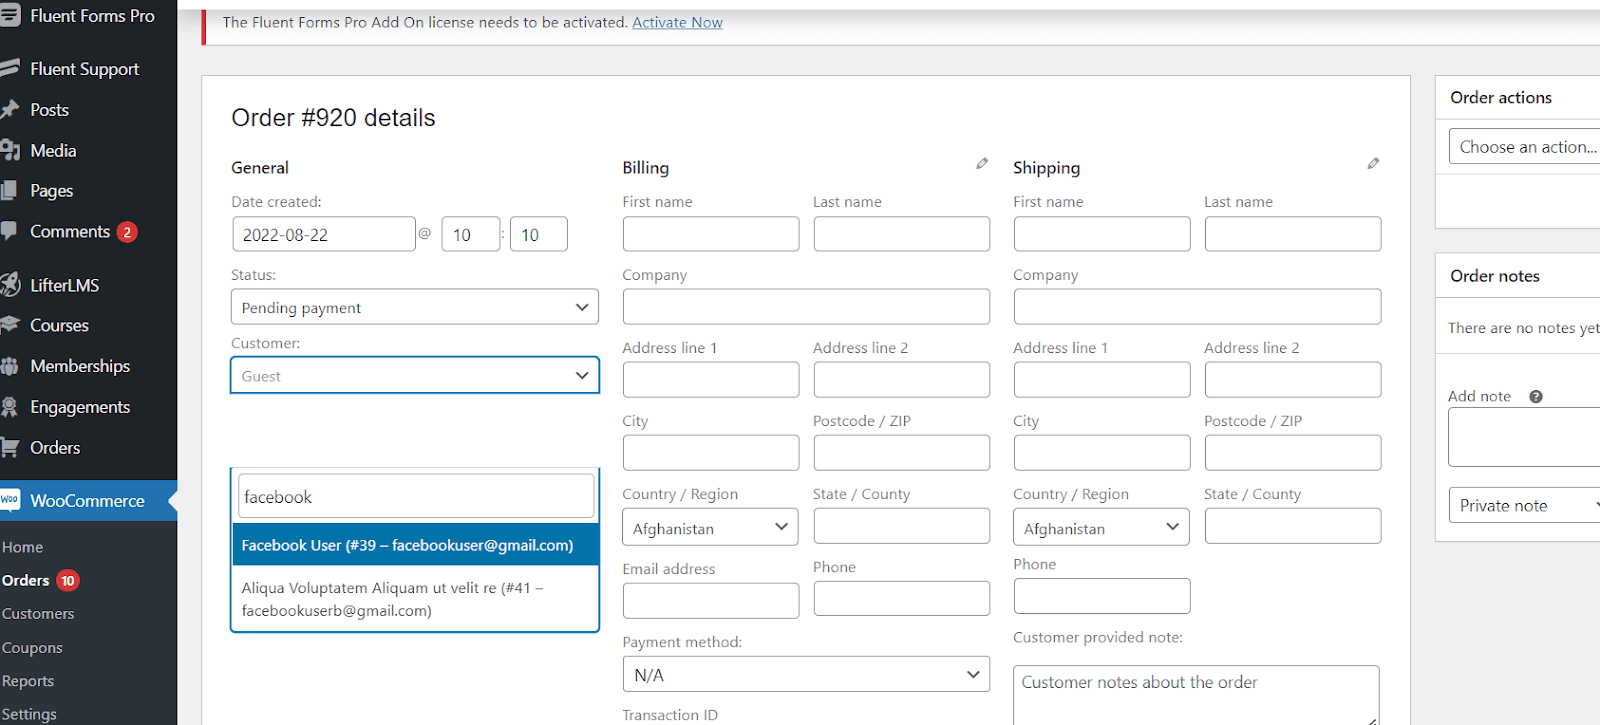Click the Shipping Address line 2 field
The width and height of the screenshot is (1600, 725).
point(1292,380)
